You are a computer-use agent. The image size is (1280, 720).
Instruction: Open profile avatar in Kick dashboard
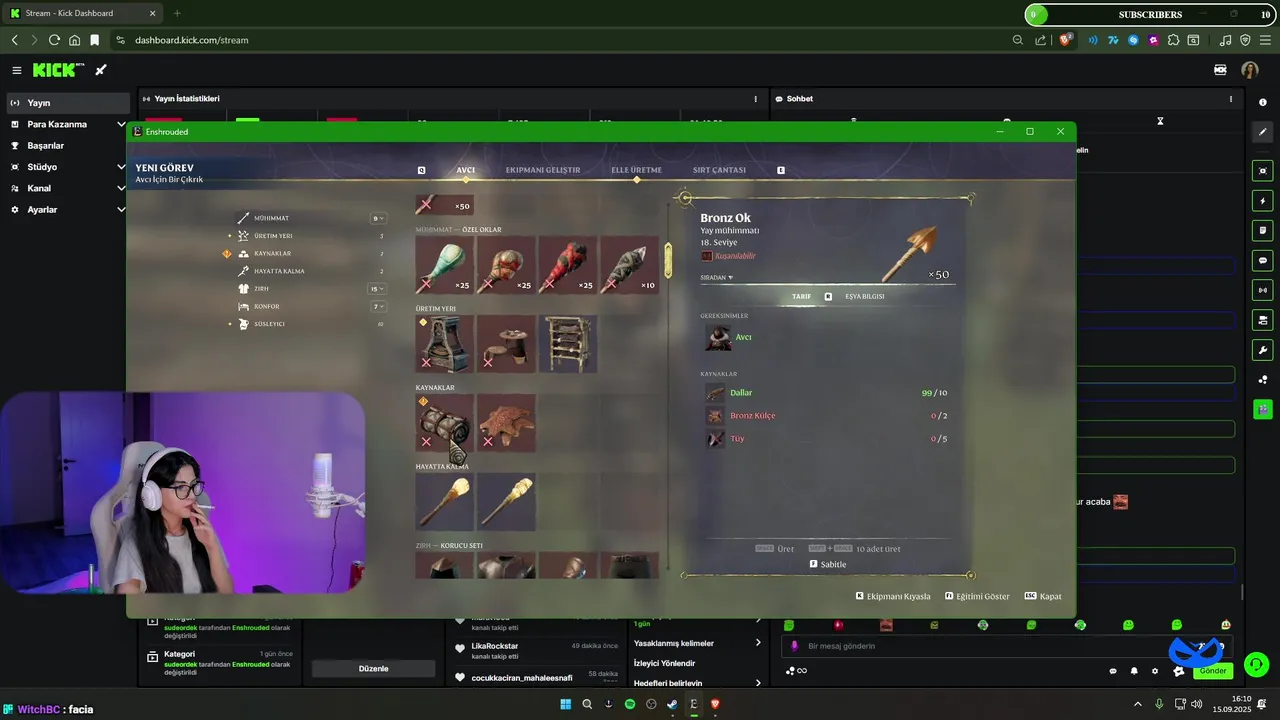(1250, 70)
